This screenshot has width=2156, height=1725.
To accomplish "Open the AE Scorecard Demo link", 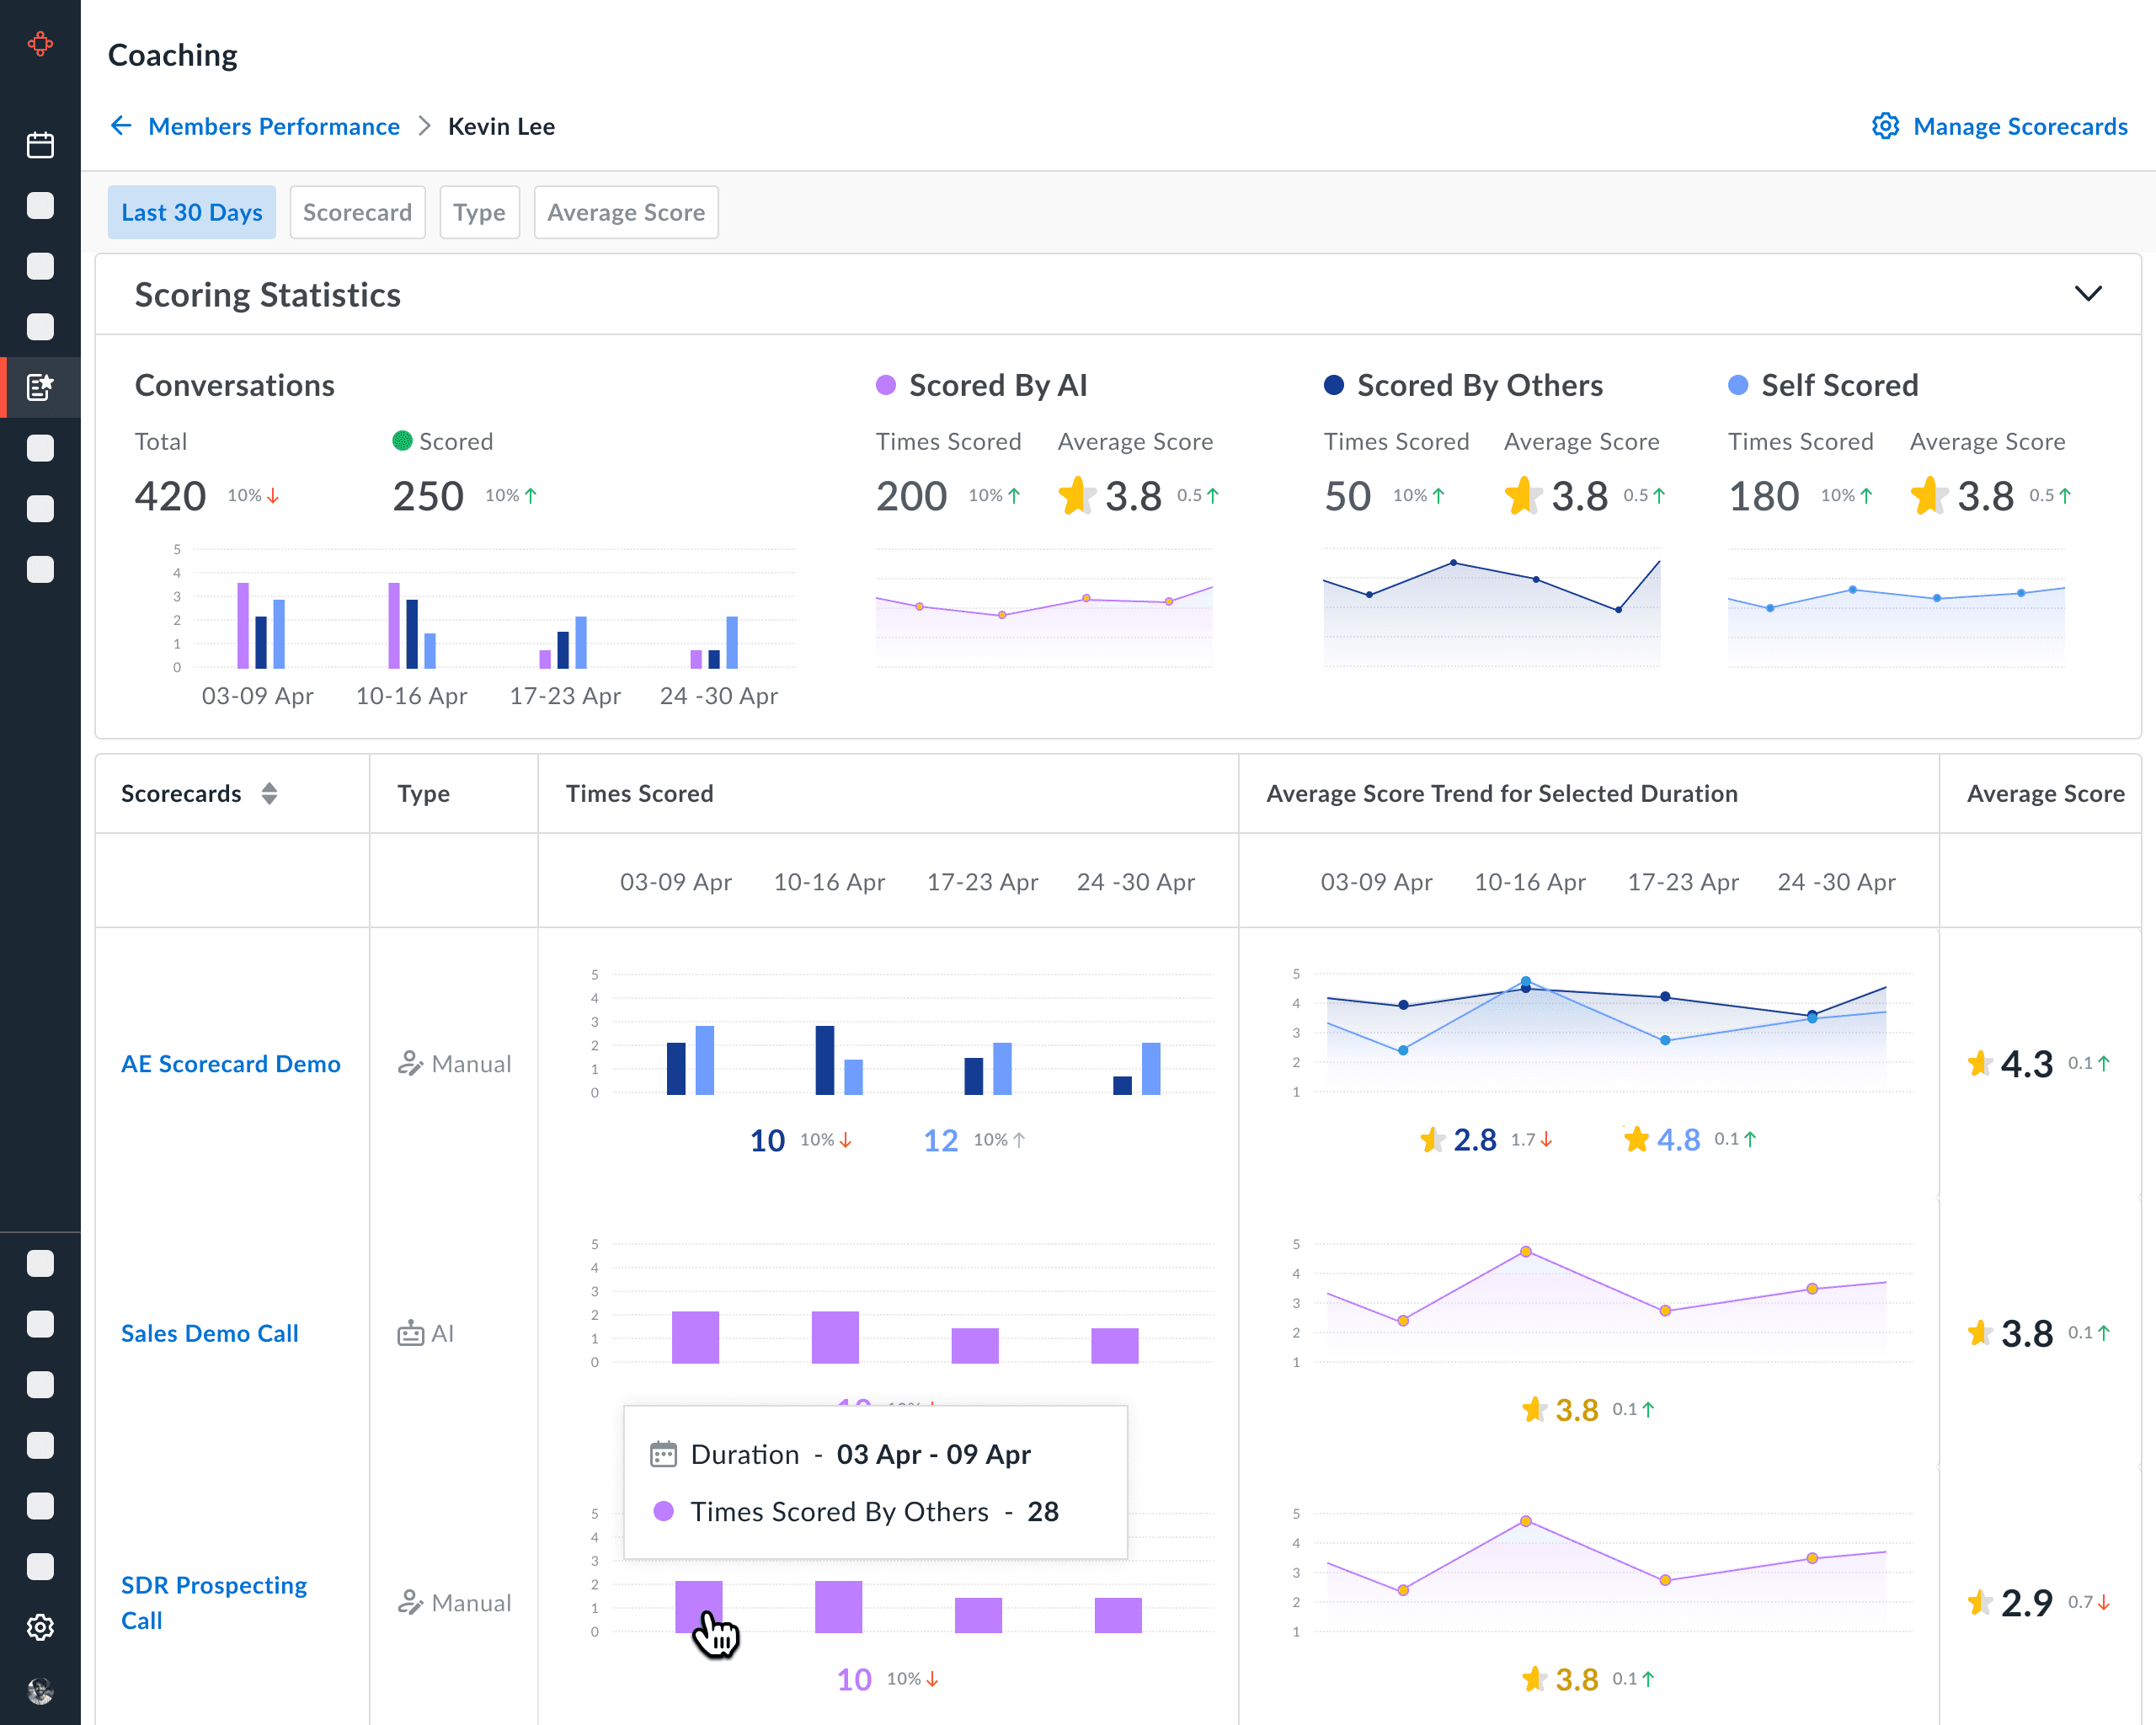I will (230, 1063).
